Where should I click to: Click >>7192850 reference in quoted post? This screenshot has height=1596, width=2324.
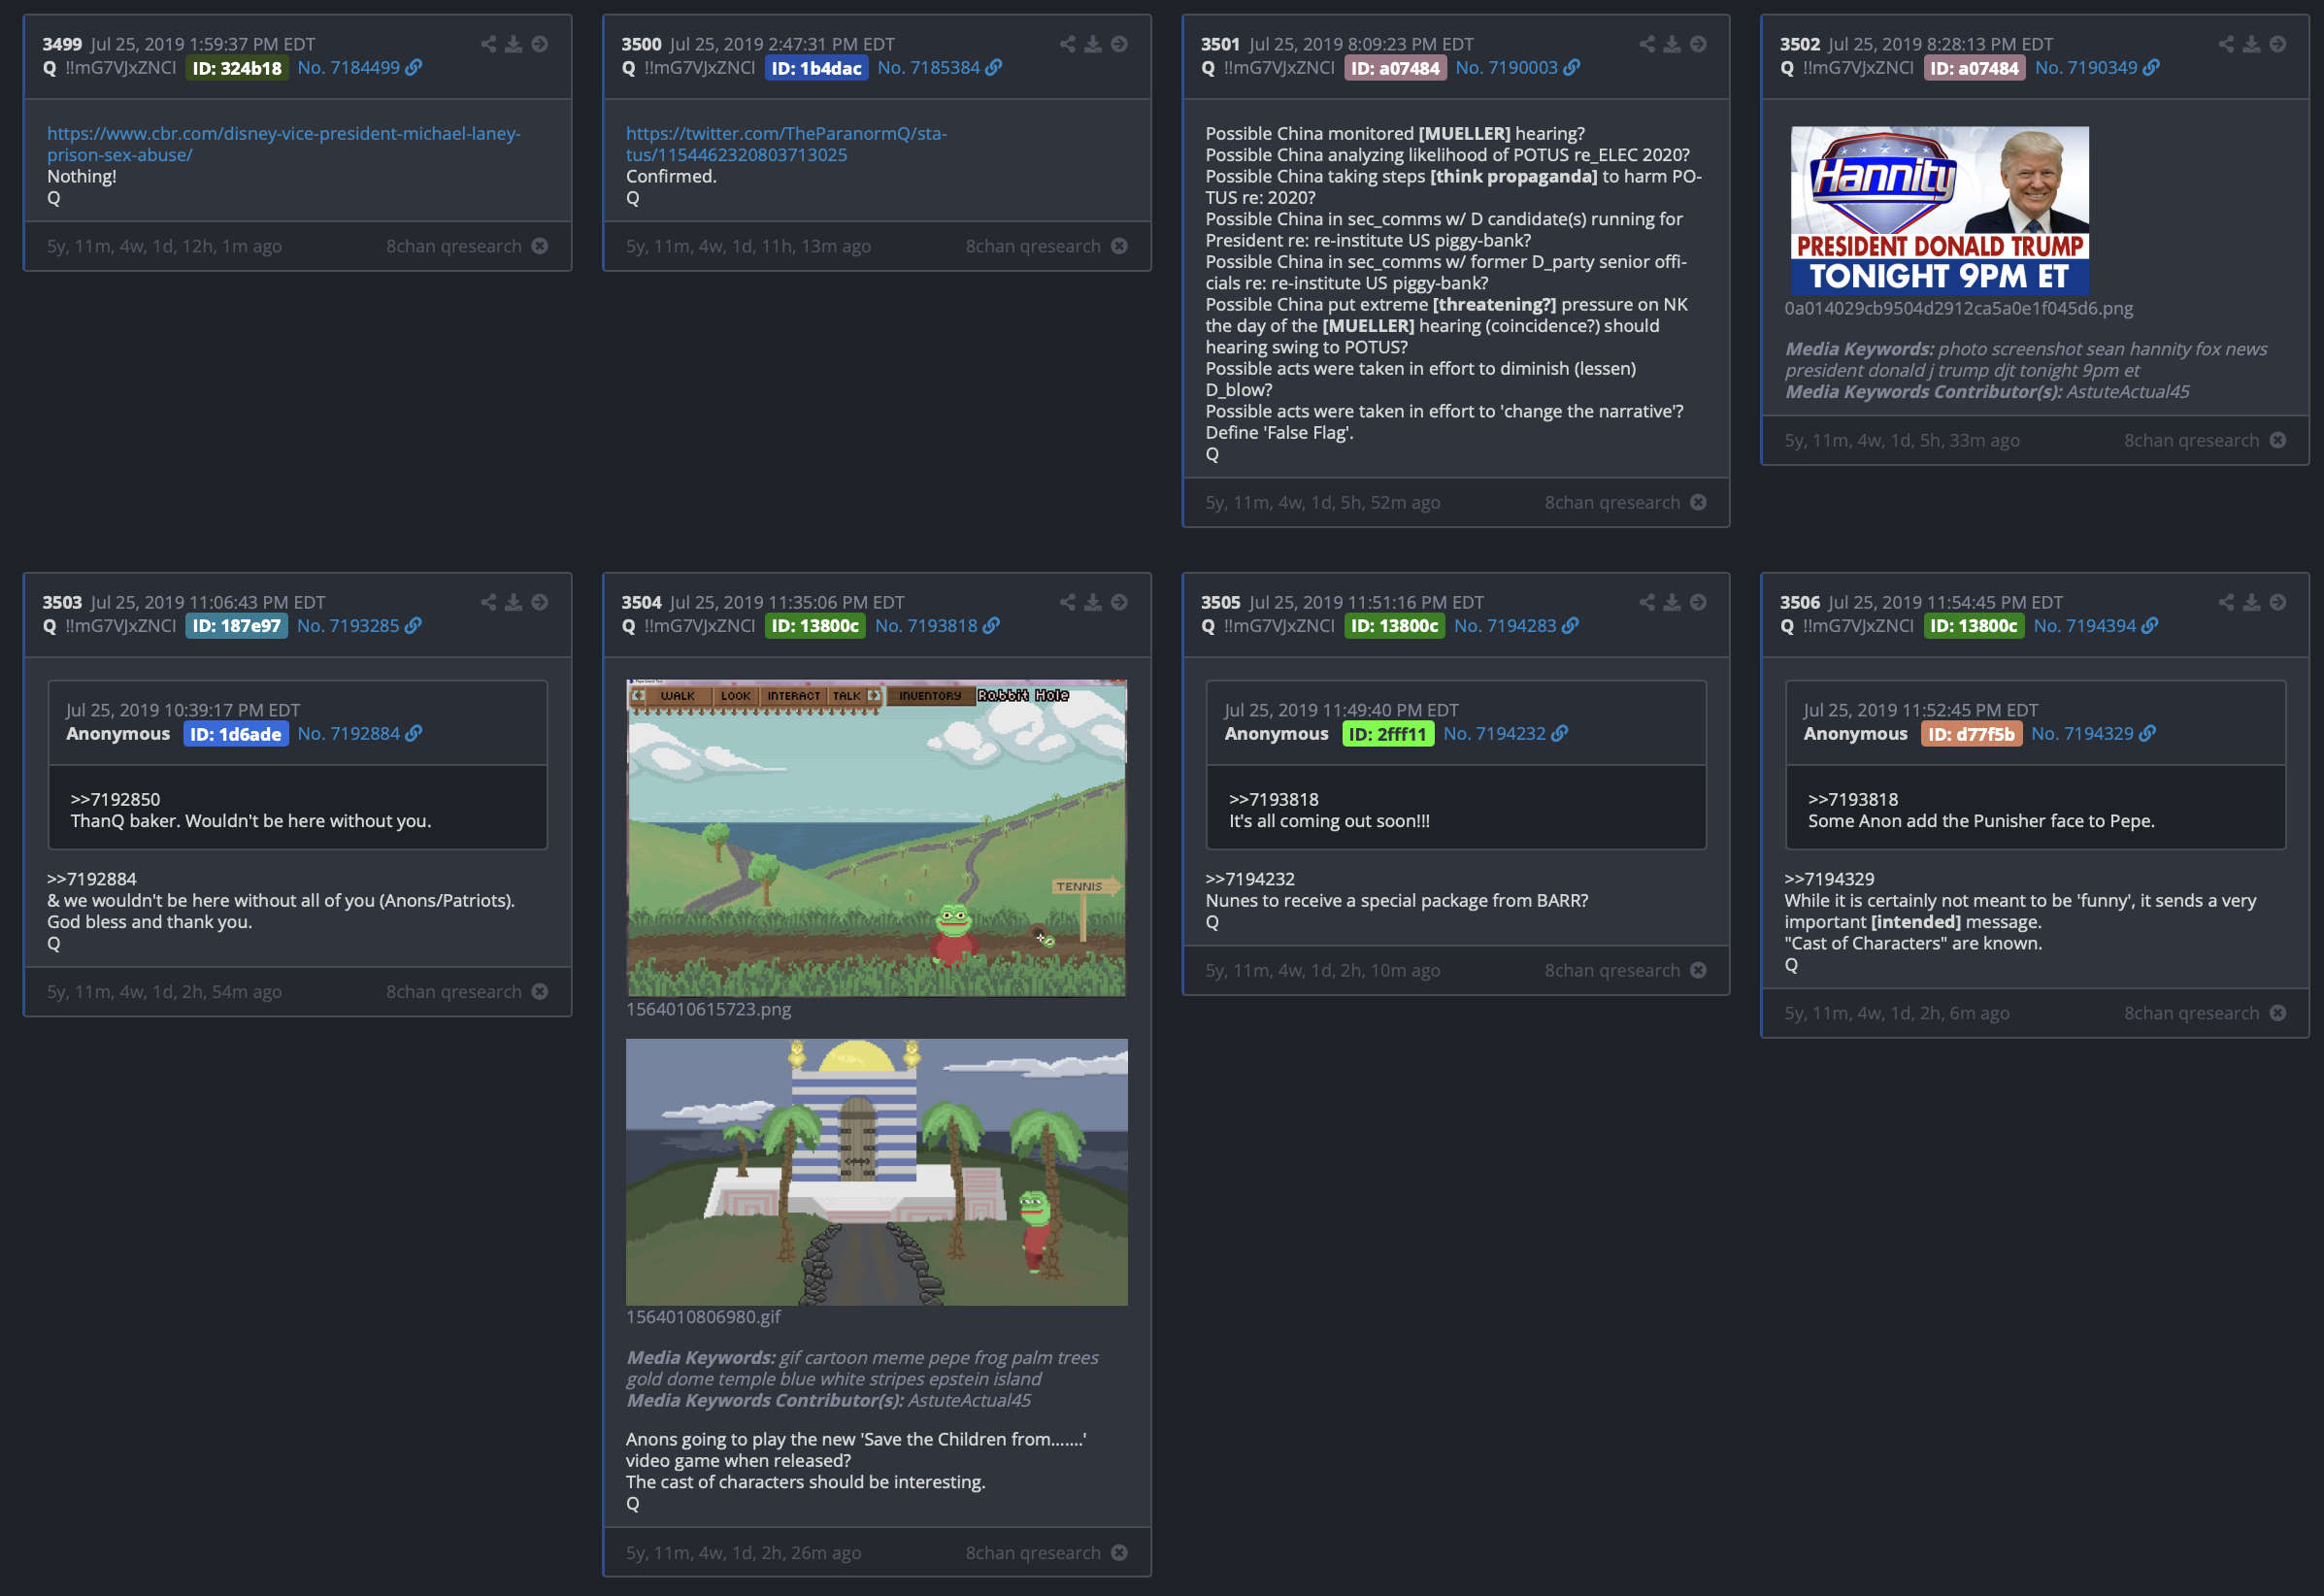pos(115,800)
